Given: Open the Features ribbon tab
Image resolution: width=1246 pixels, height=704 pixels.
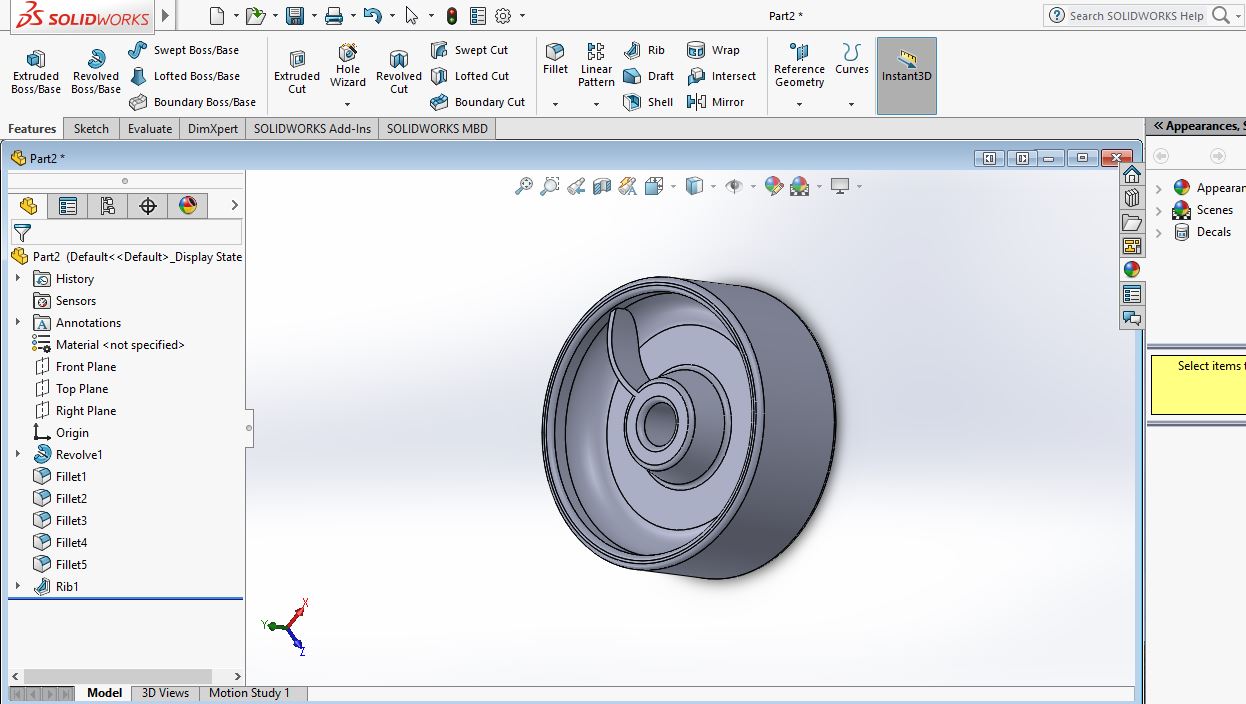Looking at the screenshot, I should [x=33, y=129].
